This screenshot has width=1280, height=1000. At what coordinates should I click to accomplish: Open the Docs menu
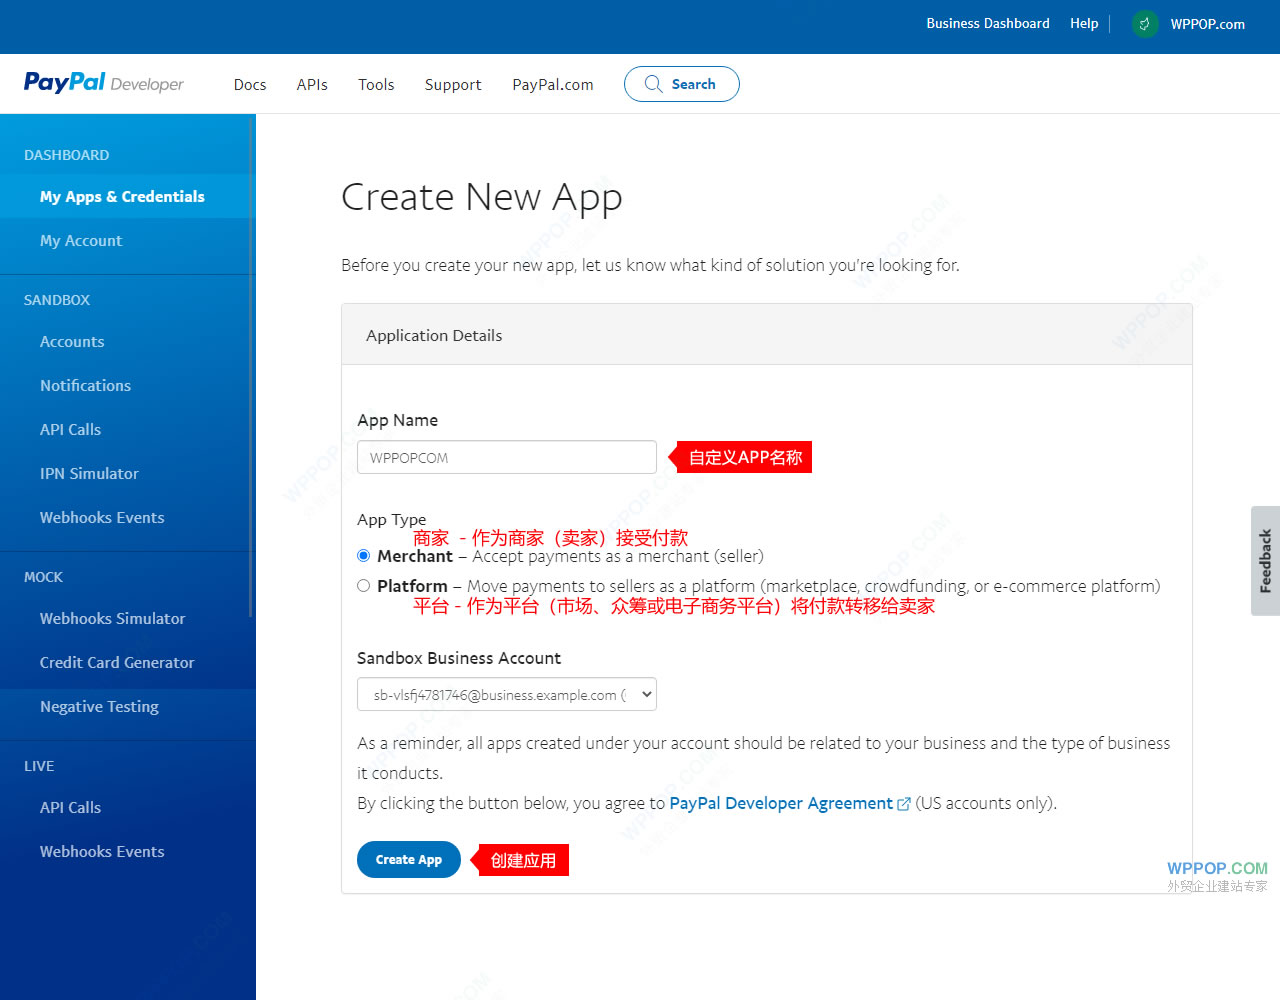point(250,85)
